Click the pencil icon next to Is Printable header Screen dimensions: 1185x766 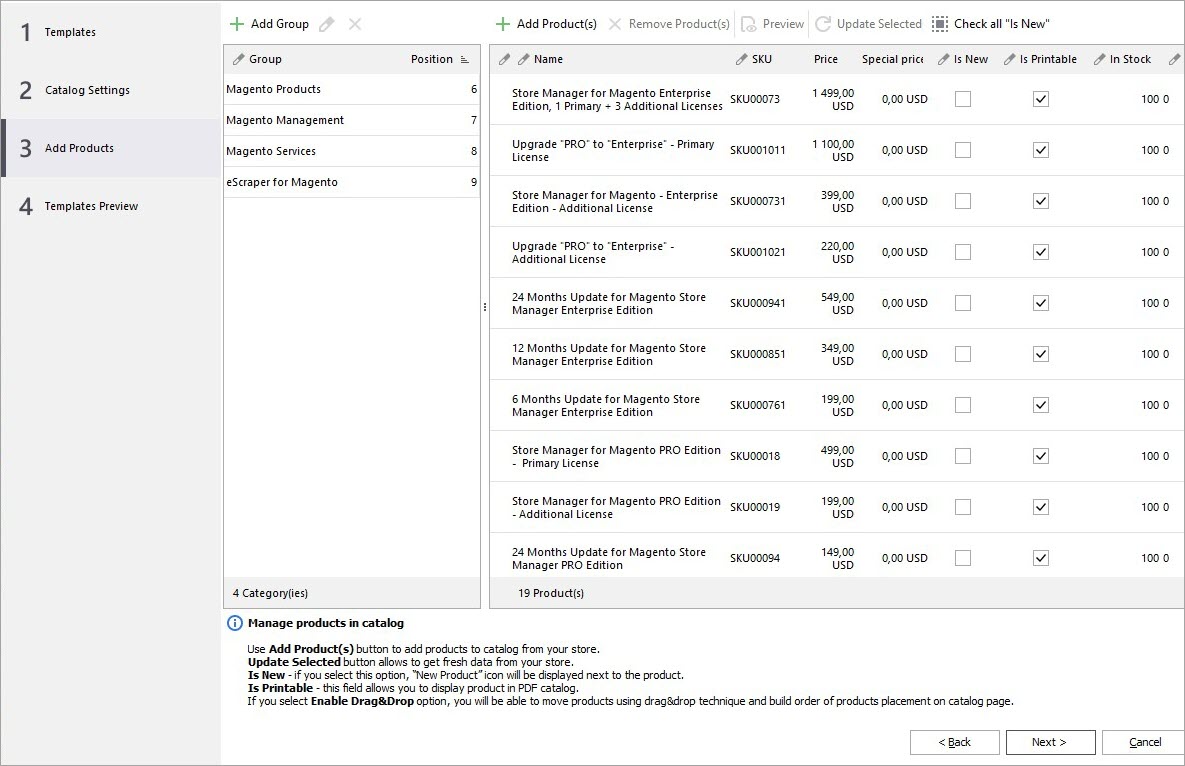[1010, 59]
